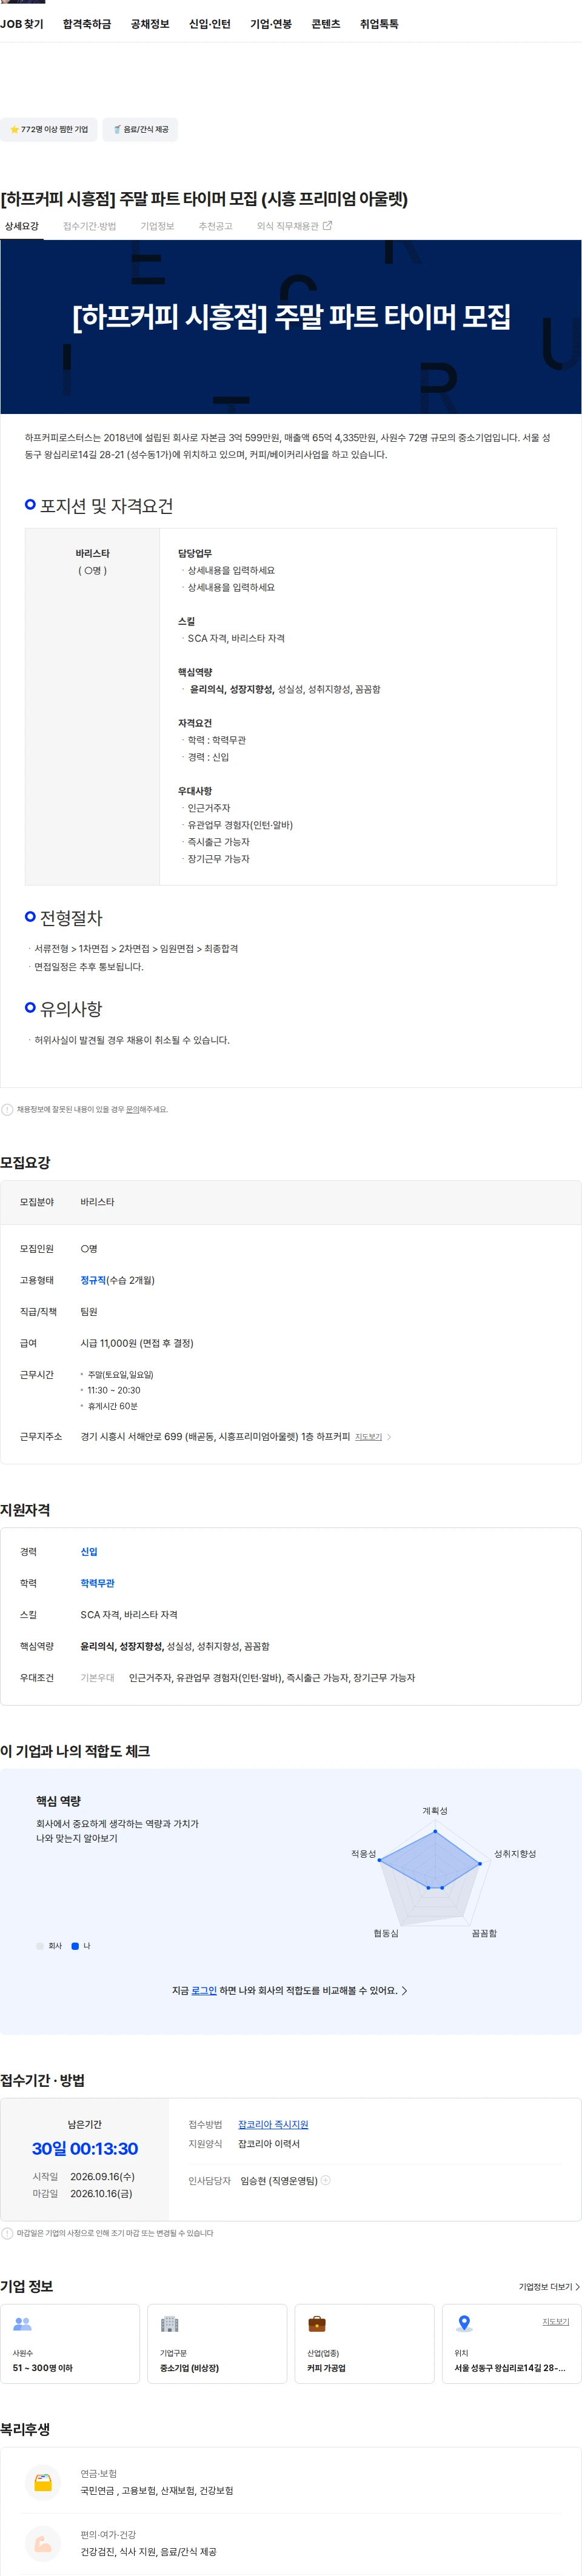
Task: Select the 상세요강 tab
Action: click(22, 227)
